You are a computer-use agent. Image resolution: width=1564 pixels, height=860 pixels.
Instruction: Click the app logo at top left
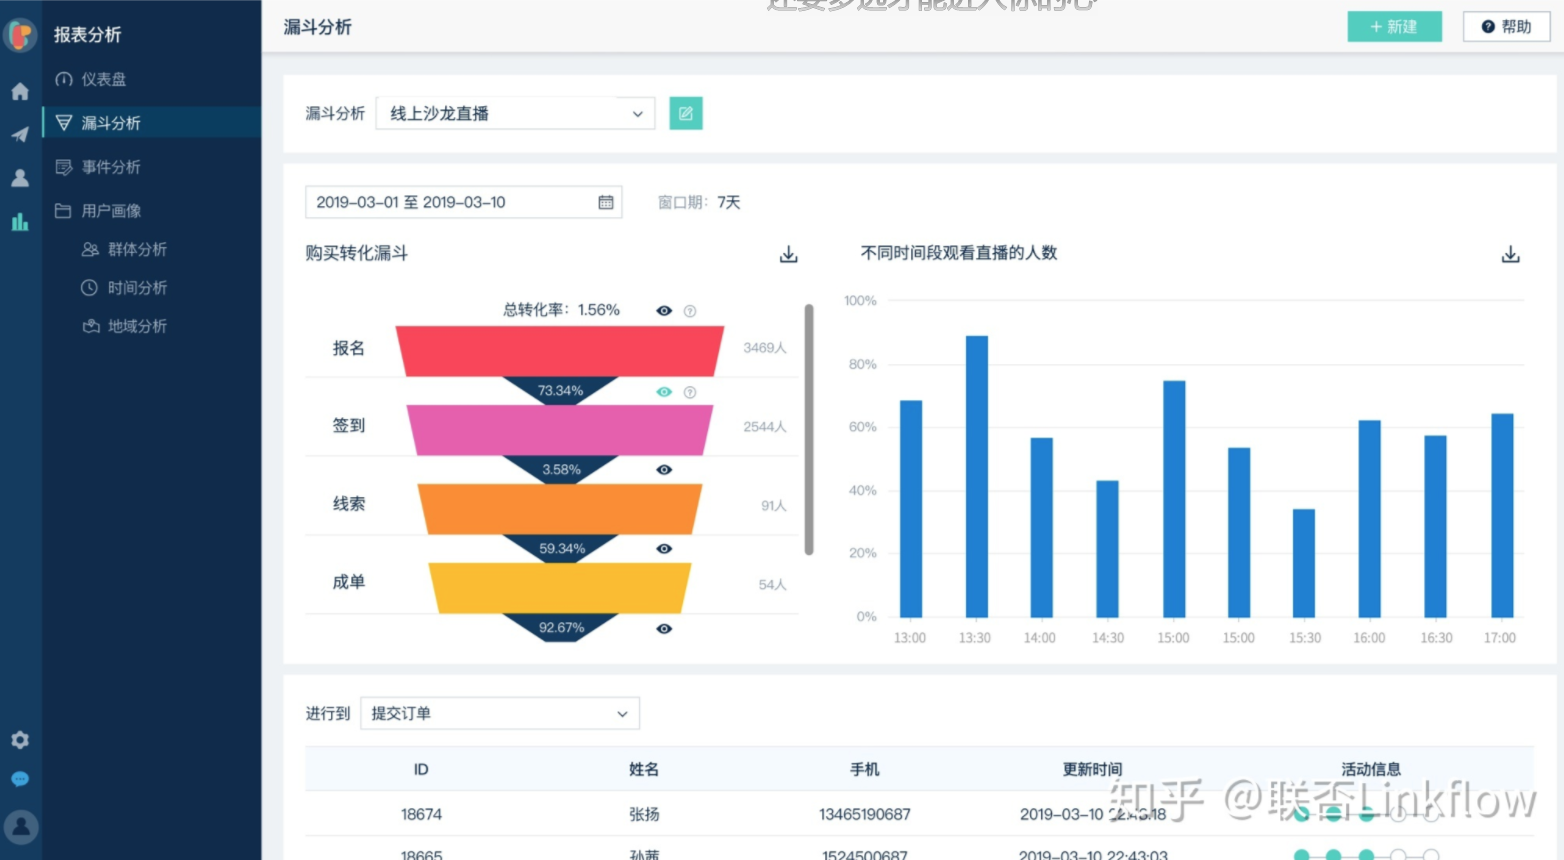[x=20, y=35]
